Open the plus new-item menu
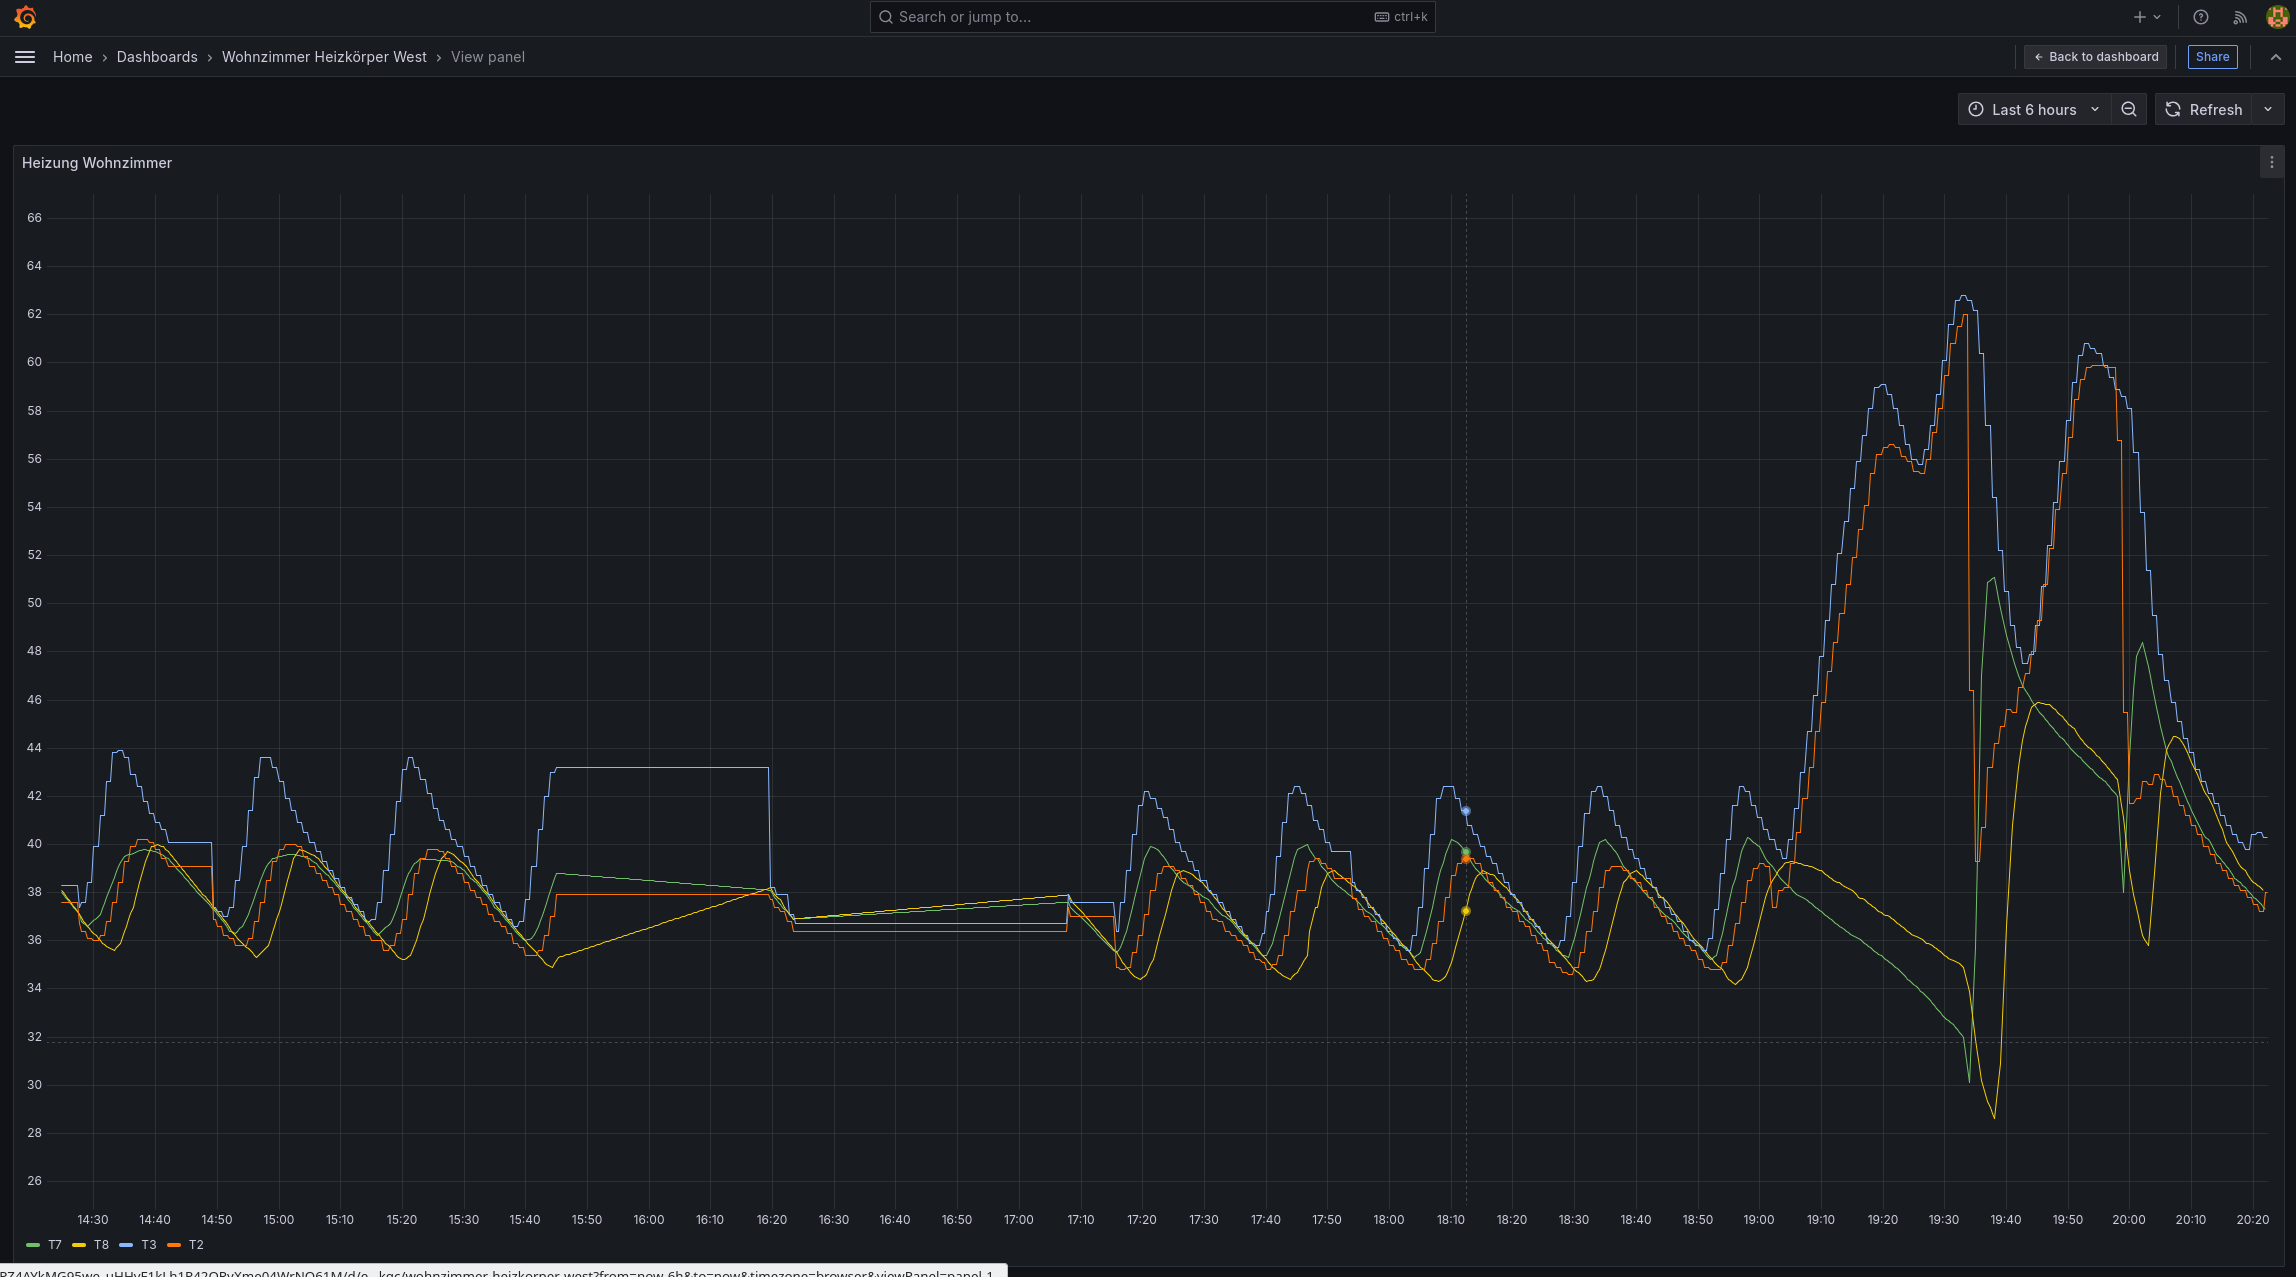The image size is (2296, 1277). click(2146, 17)
